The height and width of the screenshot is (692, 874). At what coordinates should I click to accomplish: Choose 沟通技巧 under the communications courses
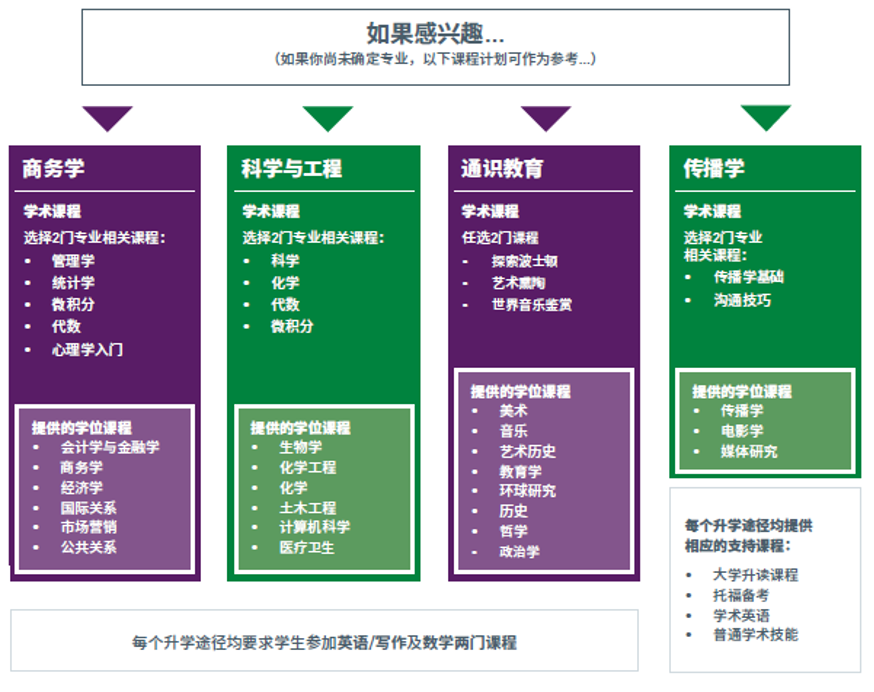pos(742,300)
